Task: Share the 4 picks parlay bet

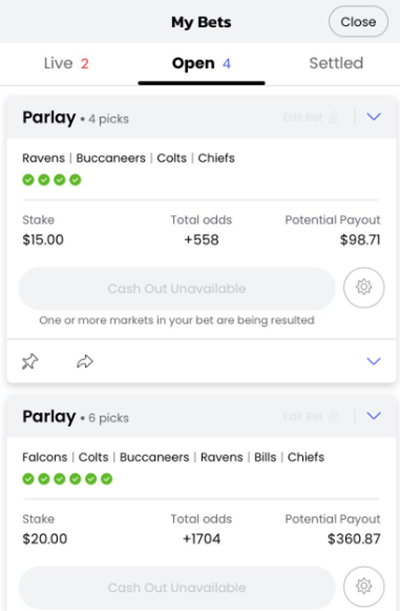Action: tap(85, 362)
